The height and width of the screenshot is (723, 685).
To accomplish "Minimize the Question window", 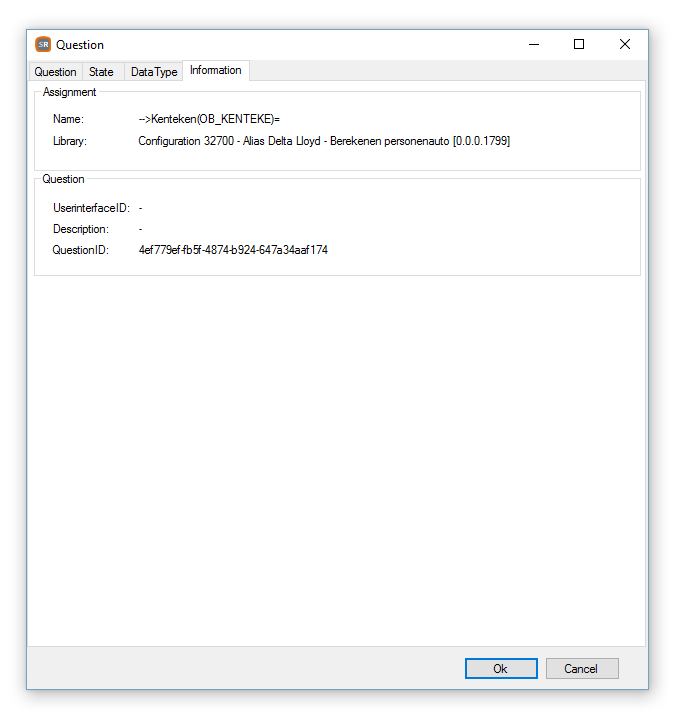I will click(x=534, y=44).
